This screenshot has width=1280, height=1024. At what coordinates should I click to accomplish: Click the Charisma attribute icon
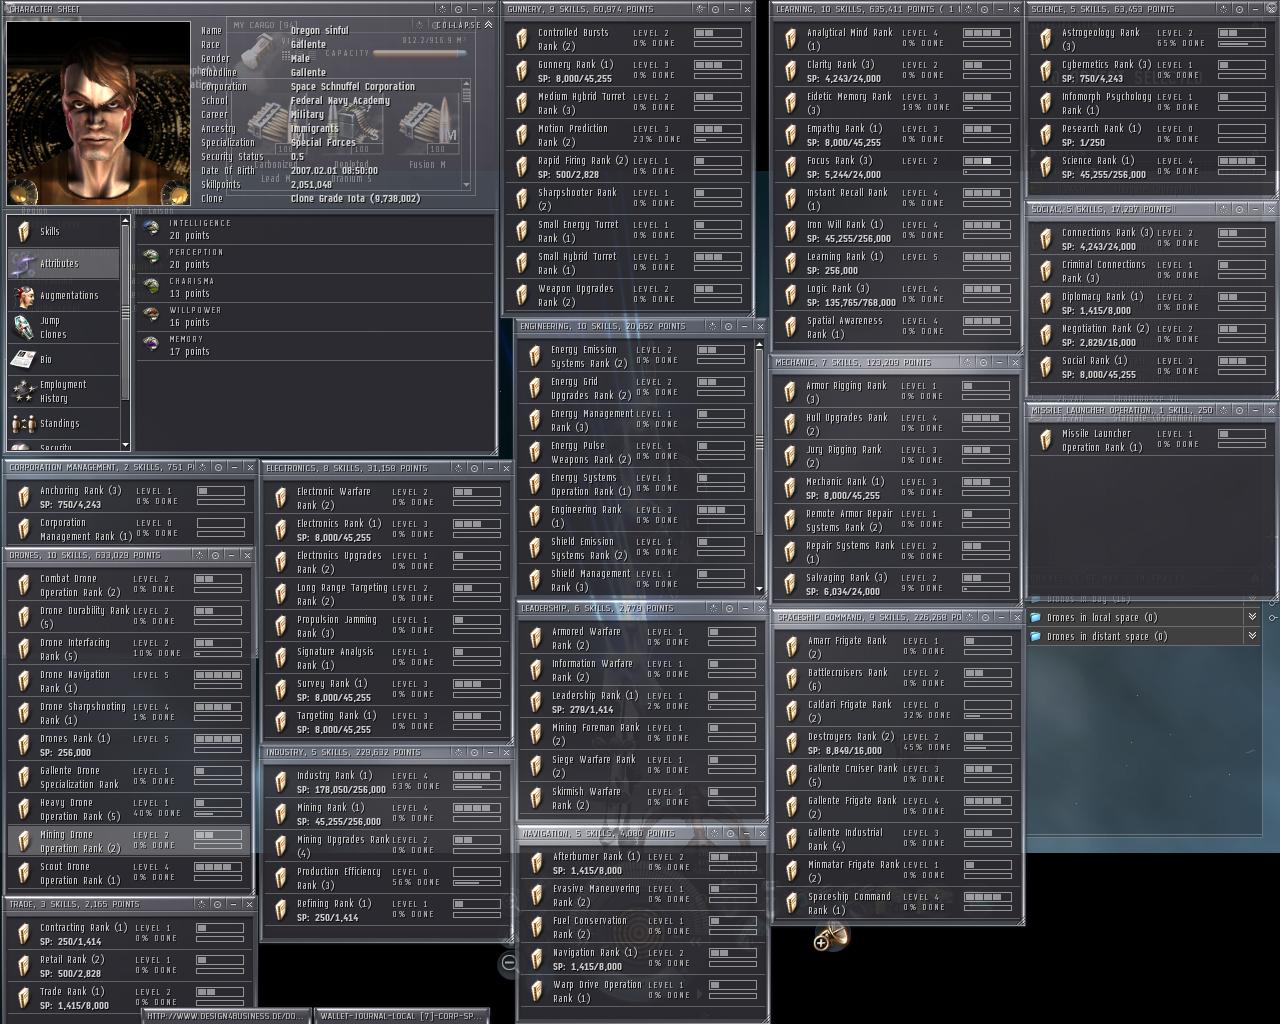pos(151,287)
